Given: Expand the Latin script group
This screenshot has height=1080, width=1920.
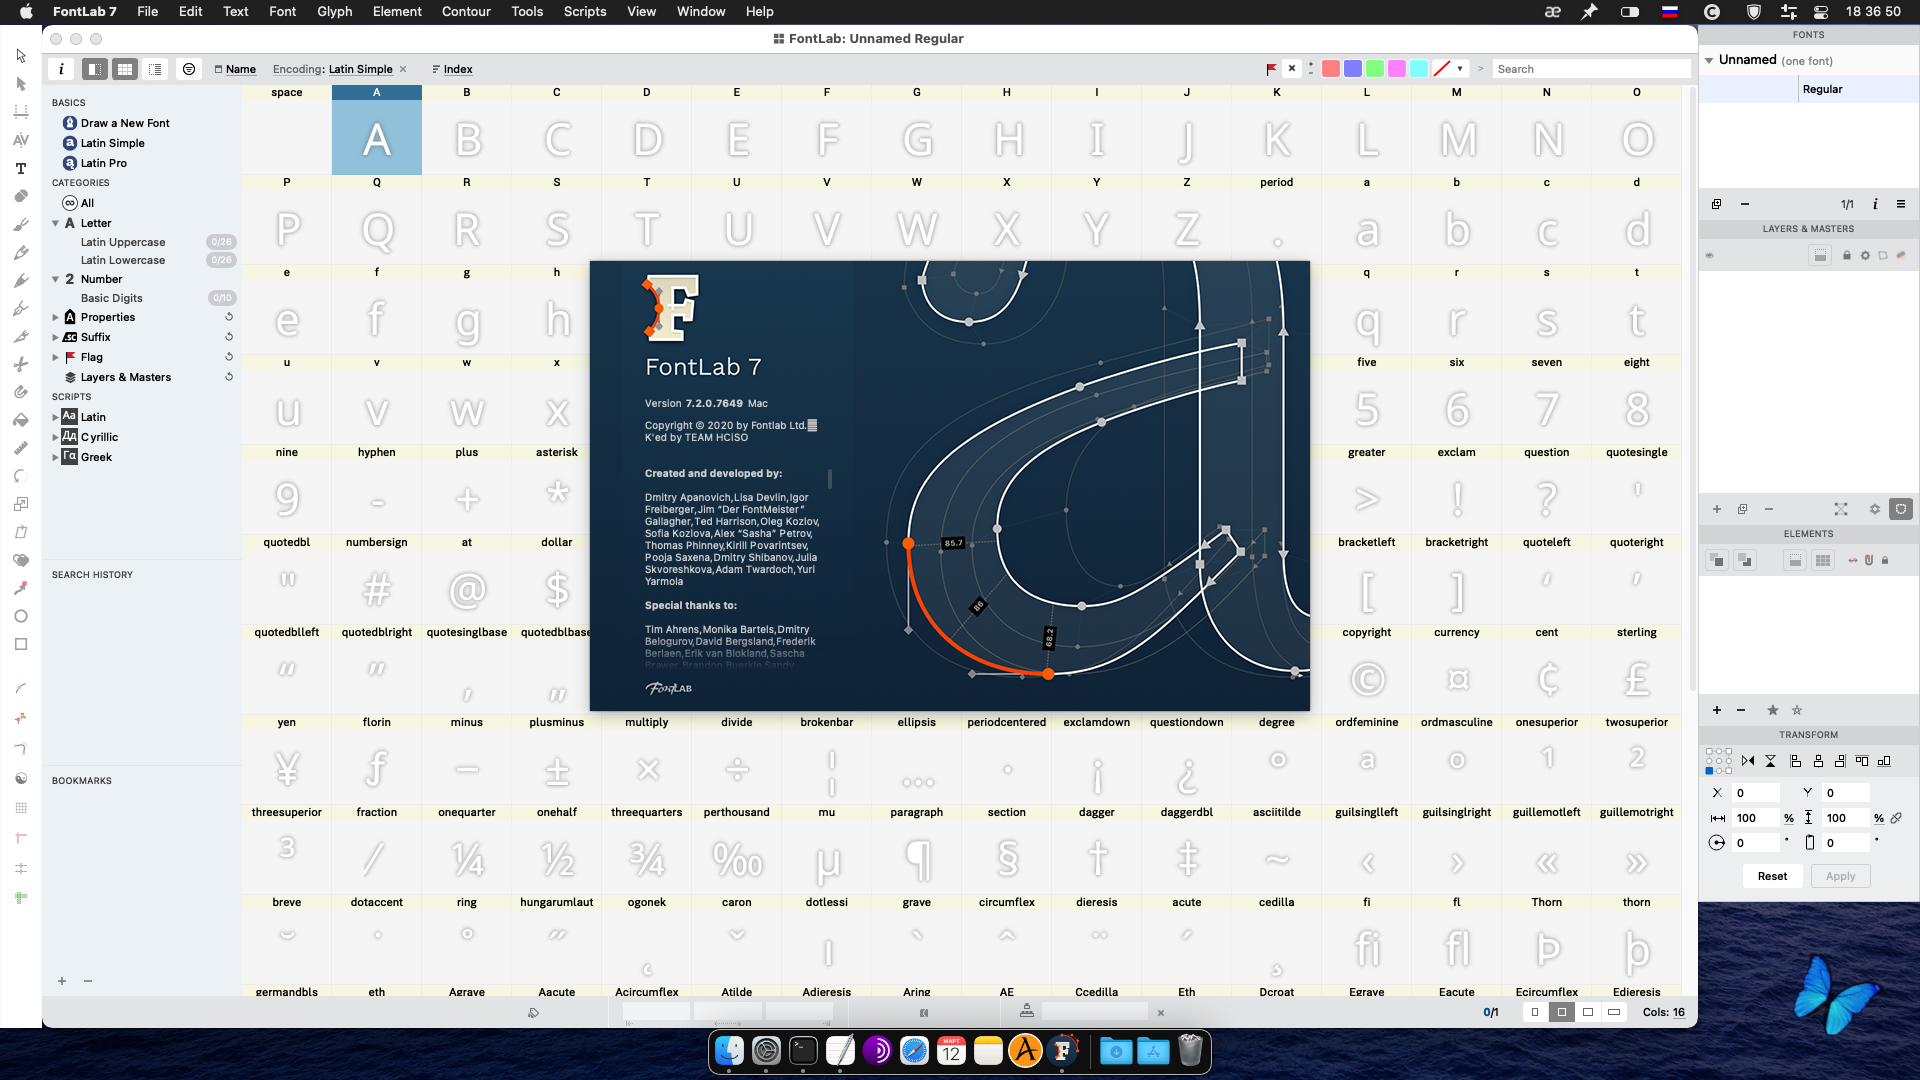Looking at the screenshot, I should (x=56, y=417).
